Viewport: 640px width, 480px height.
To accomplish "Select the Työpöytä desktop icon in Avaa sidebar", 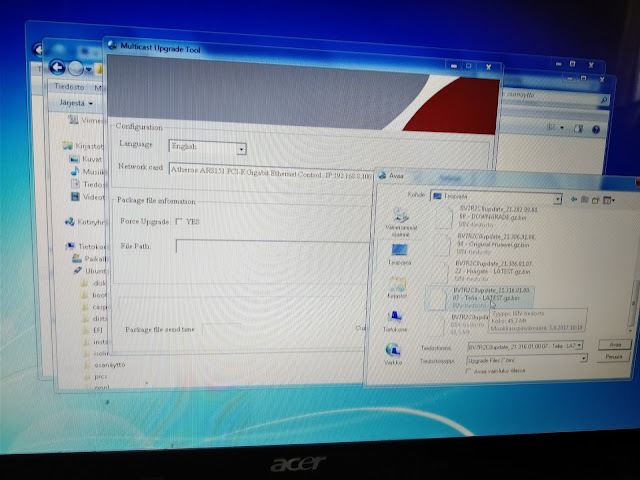I will point(399,254).
